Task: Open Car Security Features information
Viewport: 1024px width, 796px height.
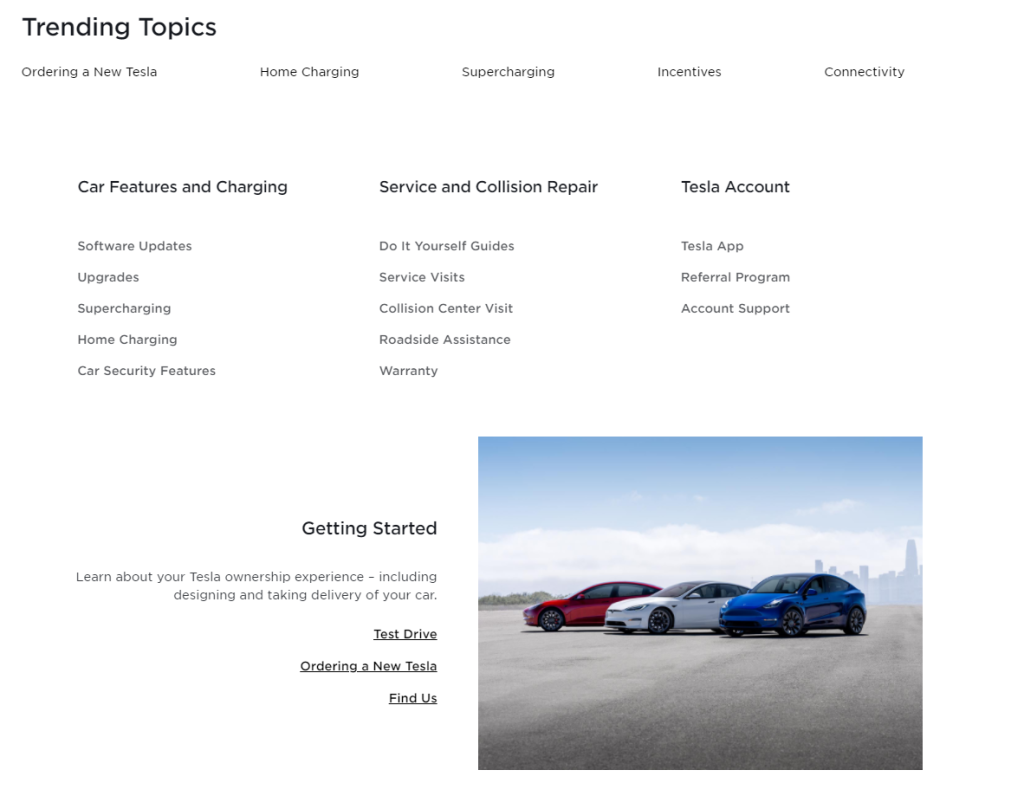Action: pos(146,370)
